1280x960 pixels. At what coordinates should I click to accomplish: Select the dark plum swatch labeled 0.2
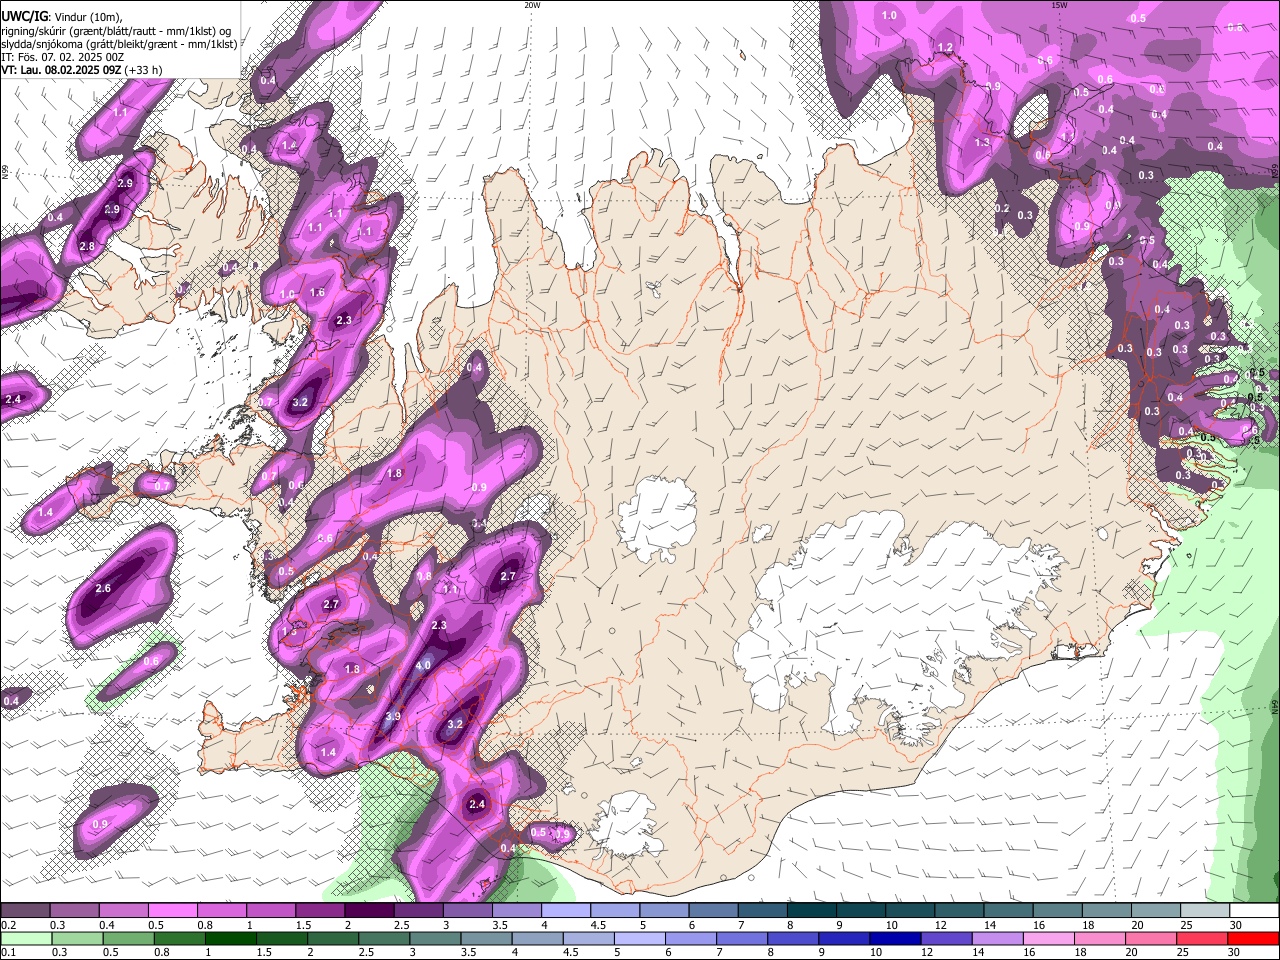click(25, 911)
